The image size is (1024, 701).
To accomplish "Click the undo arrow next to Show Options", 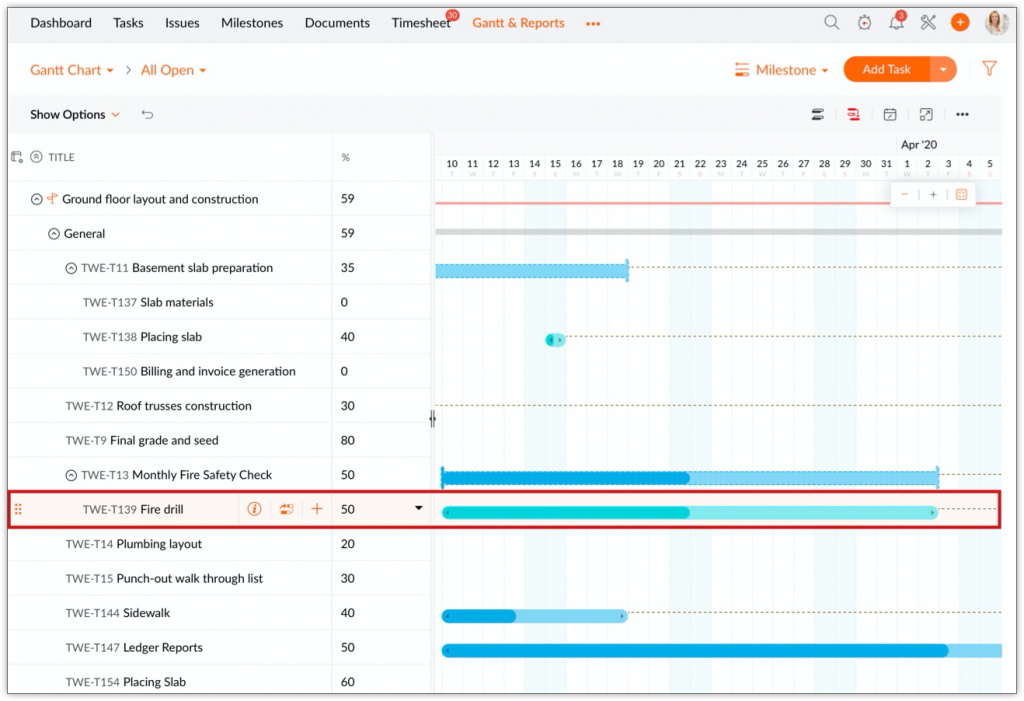I will pos(147,114).
